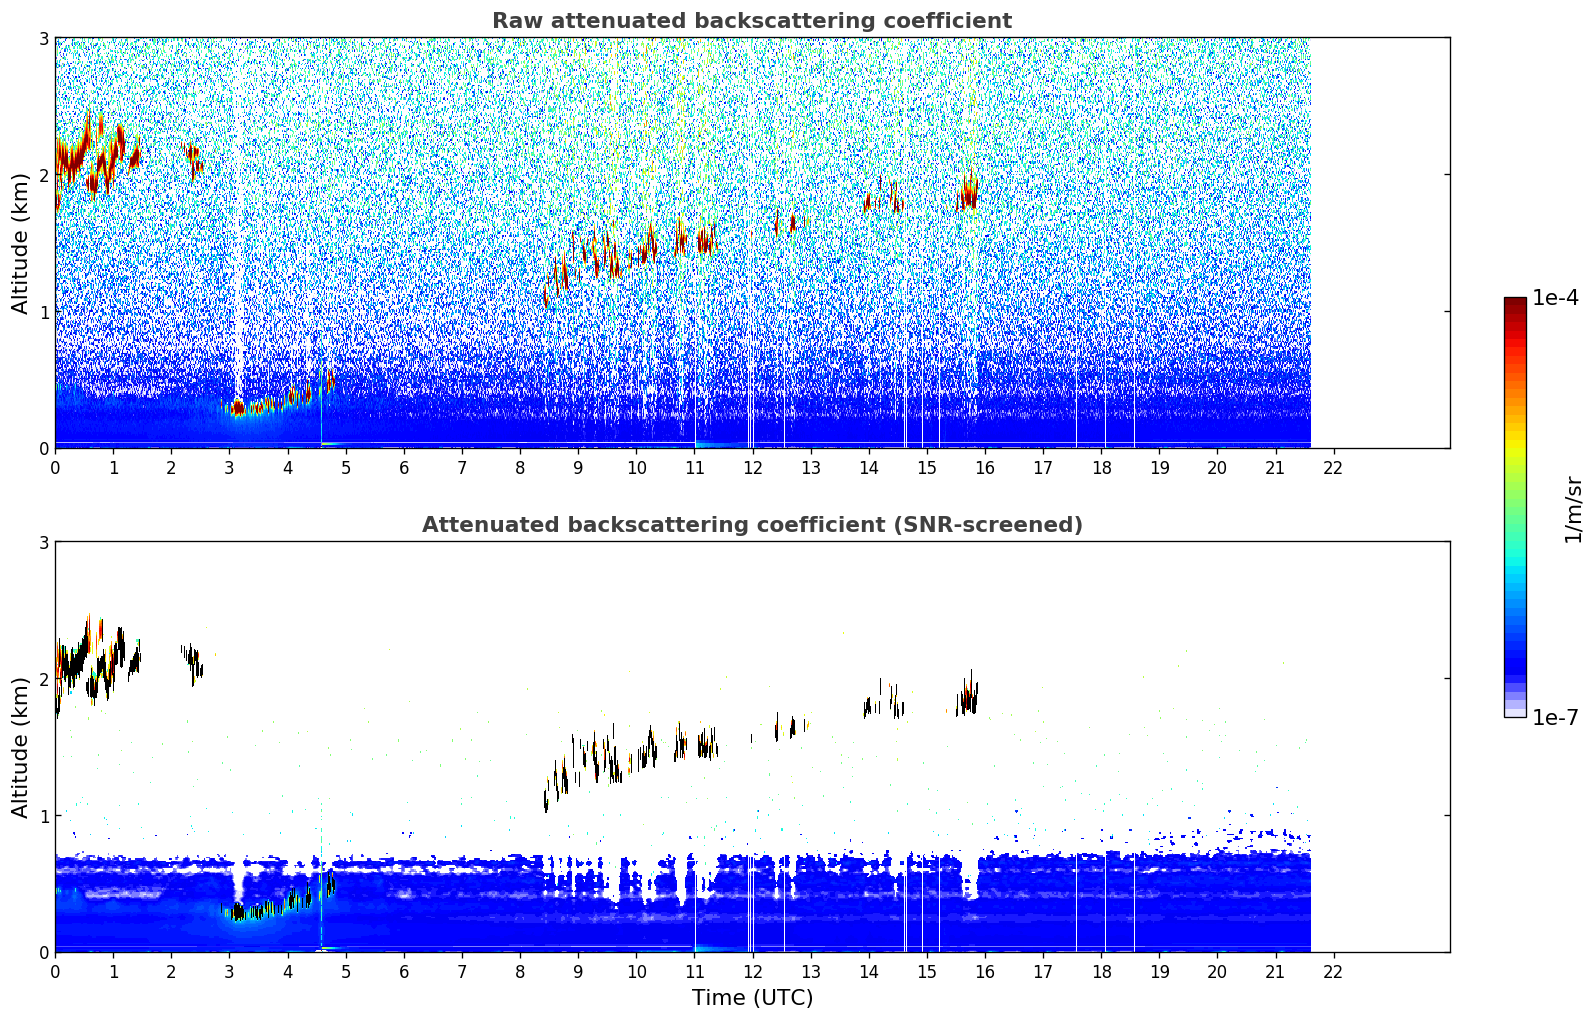The height and width of the screenshot is (1020, 1595).
Task: Click tick label "2" on raw plot altitude axis
Action: [44, 175]
